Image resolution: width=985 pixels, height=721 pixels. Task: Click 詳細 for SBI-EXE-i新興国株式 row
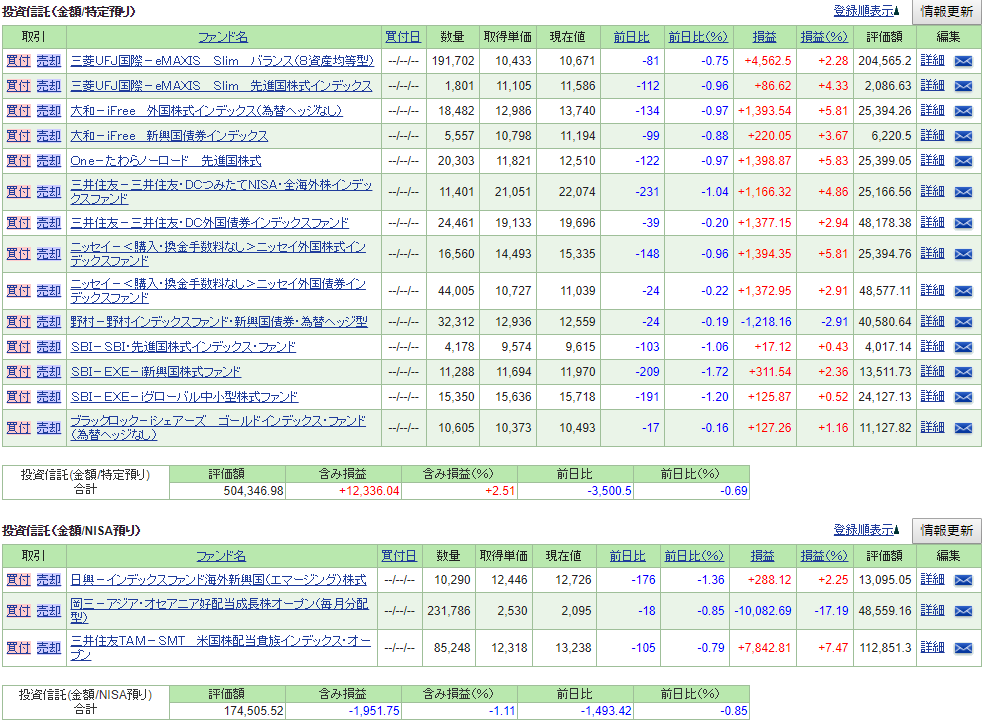tap(932, 371)
